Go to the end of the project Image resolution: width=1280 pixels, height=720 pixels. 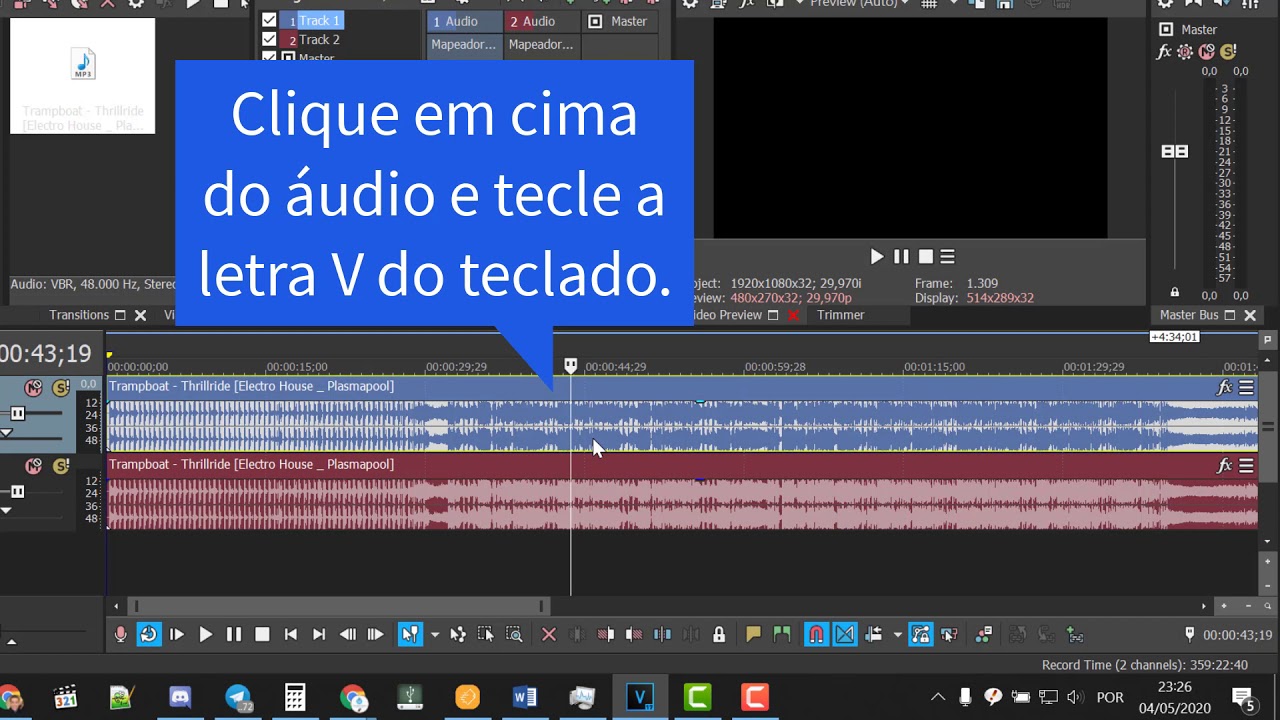coord(319,634)
